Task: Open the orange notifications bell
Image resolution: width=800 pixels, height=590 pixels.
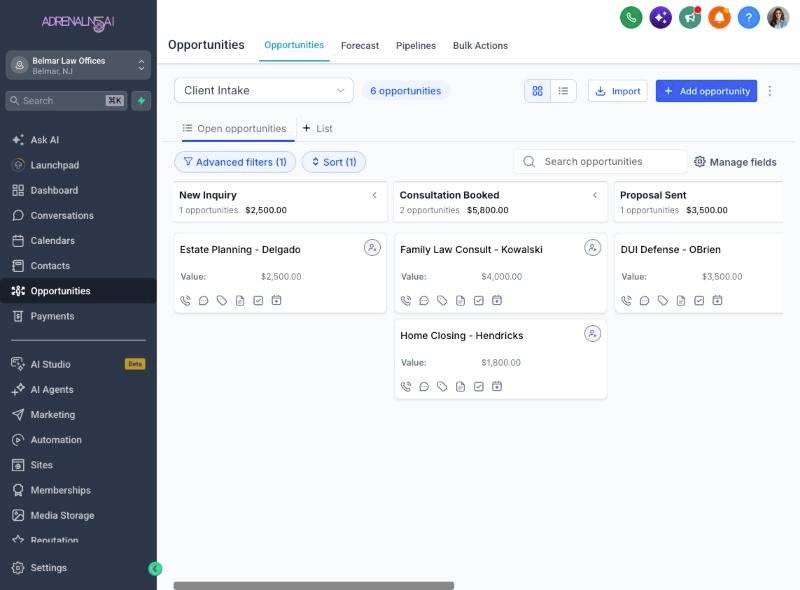Action: click(x=719, y=18)
